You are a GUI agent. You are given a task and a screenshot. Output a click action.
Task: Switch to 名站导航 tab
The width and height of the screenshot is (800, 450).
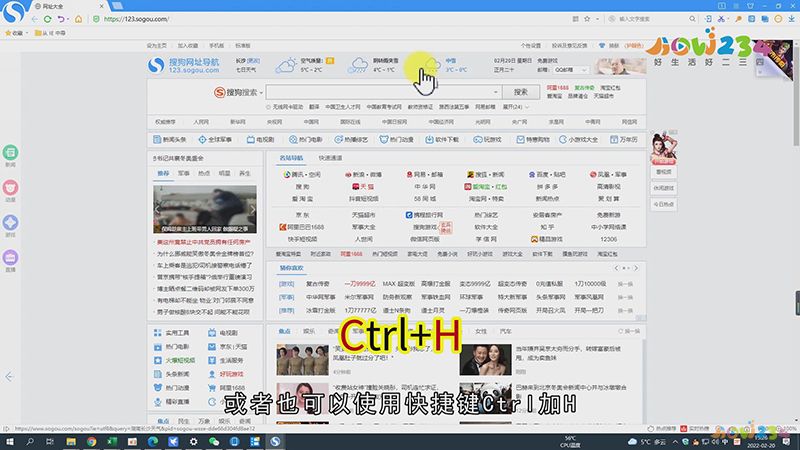tap(291, 158)
